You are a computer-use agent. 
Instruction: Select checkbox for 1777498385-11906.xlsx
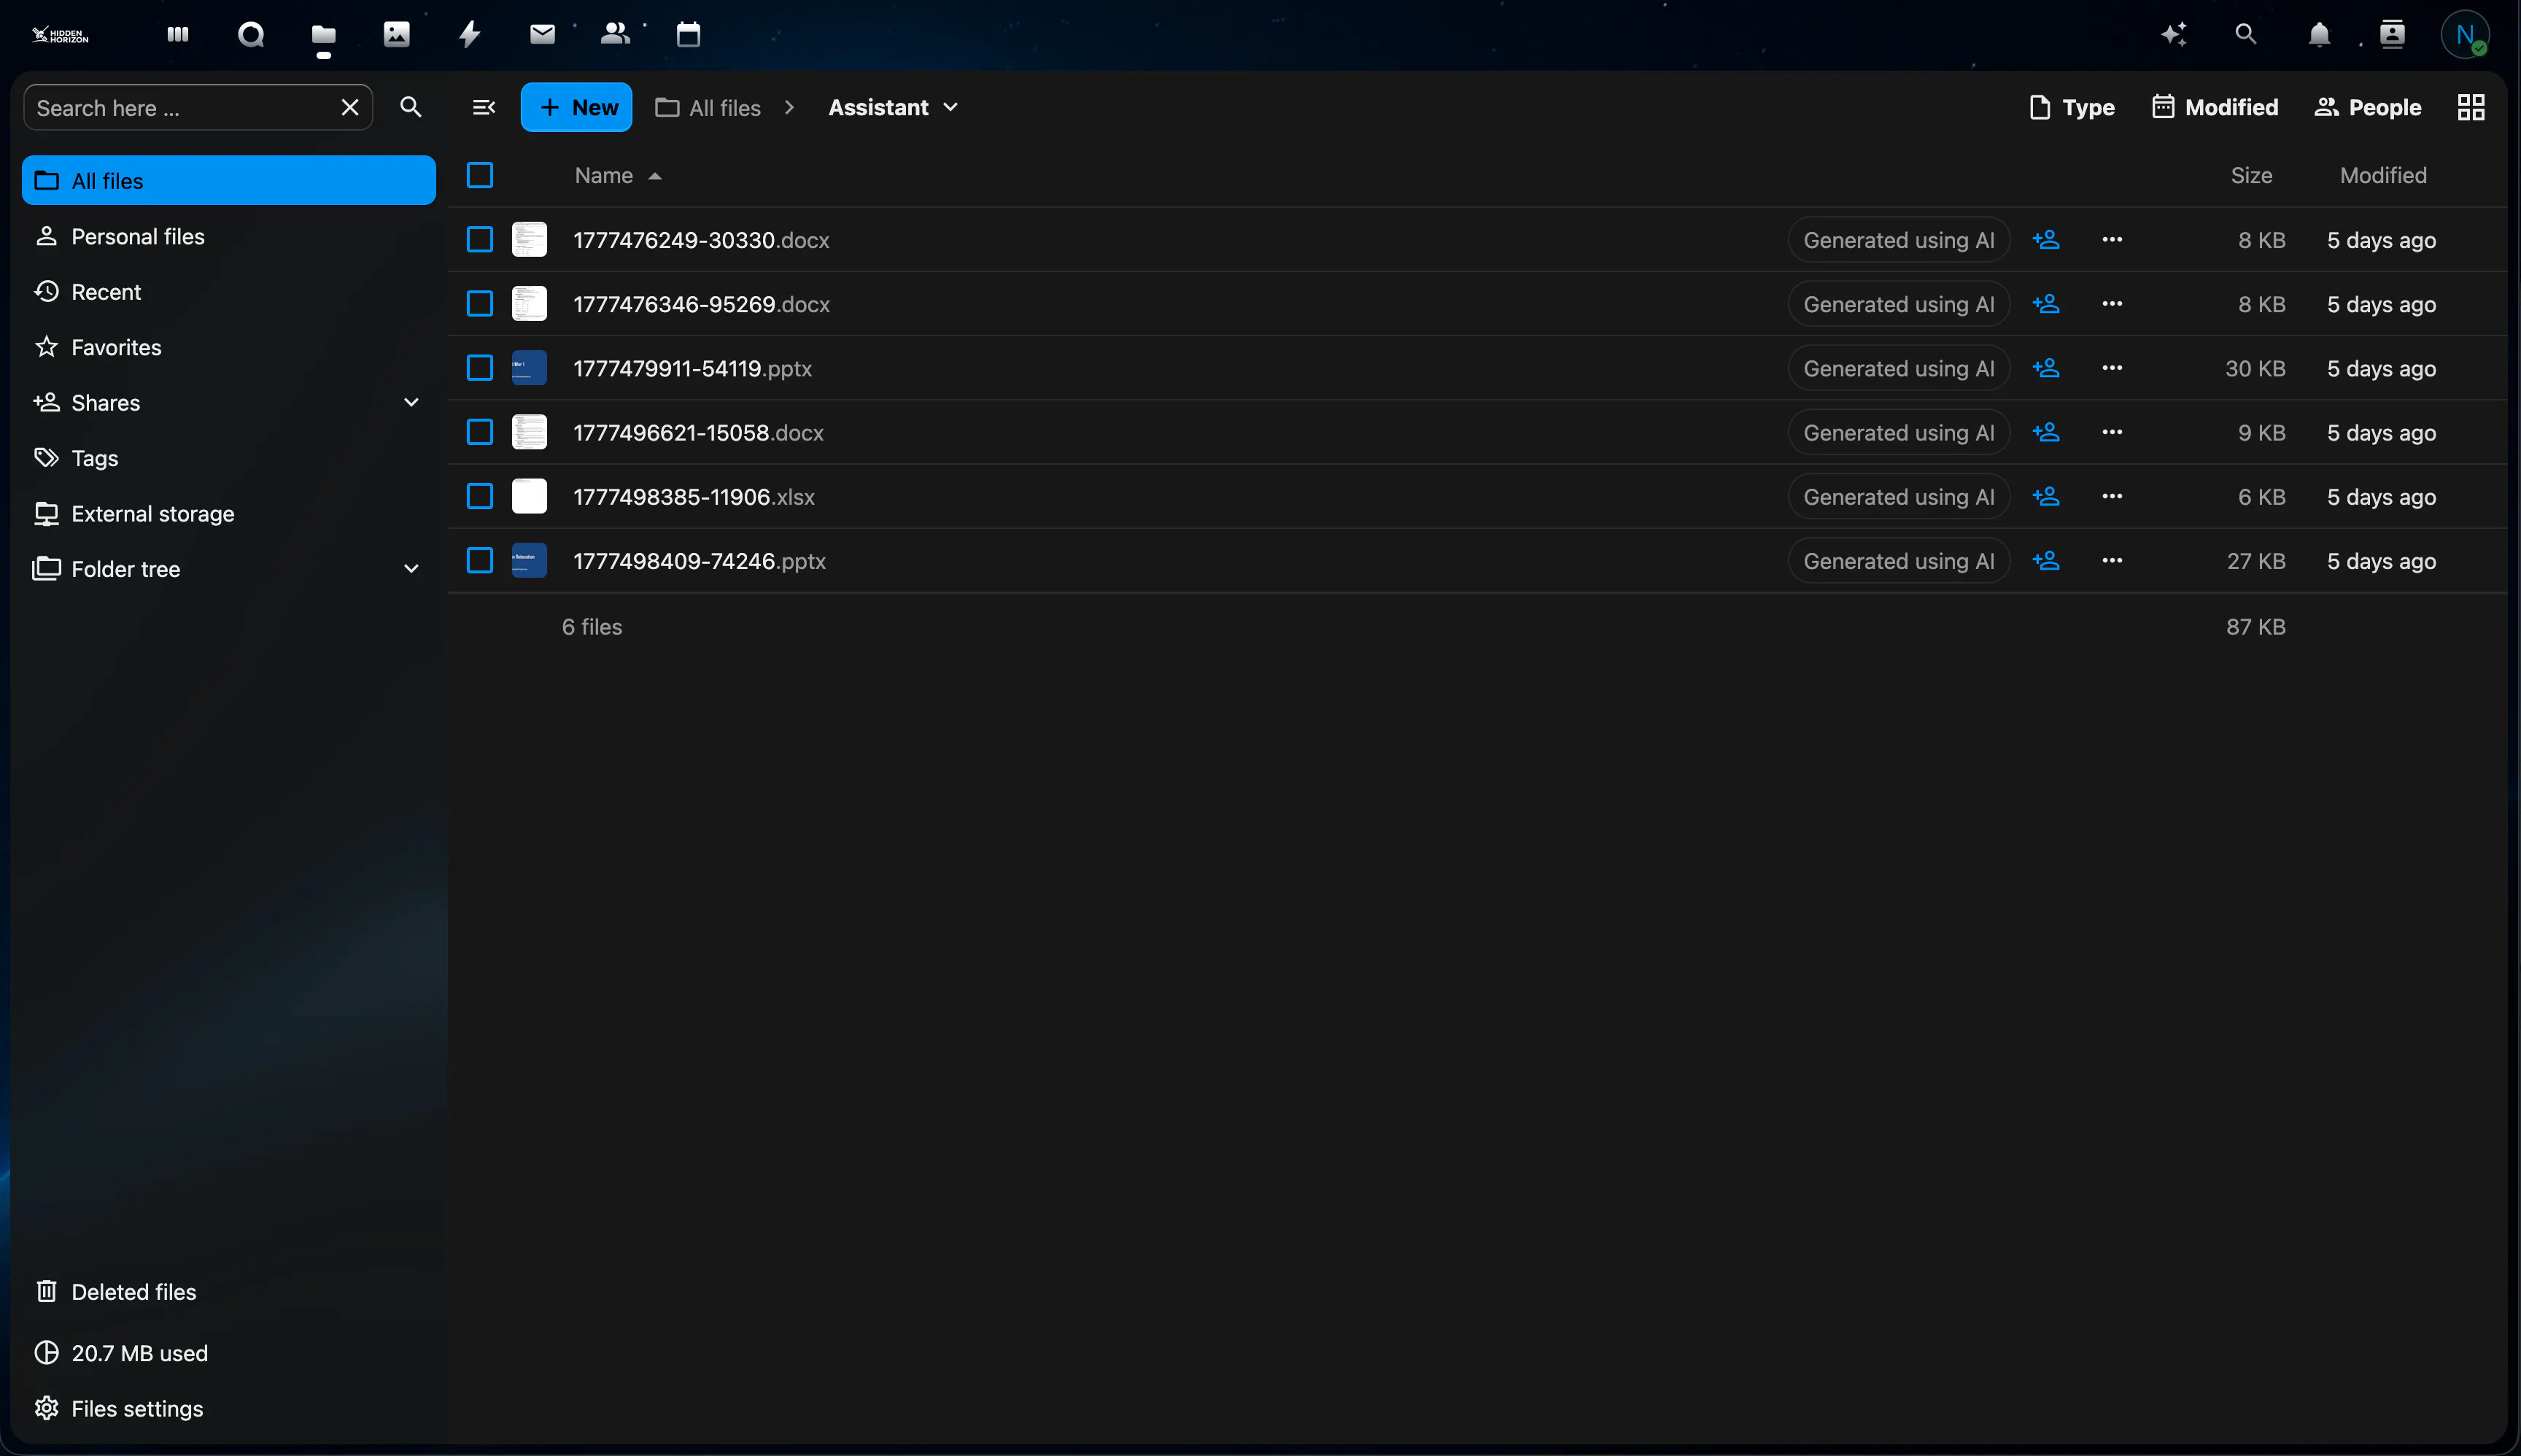[480, 496]
